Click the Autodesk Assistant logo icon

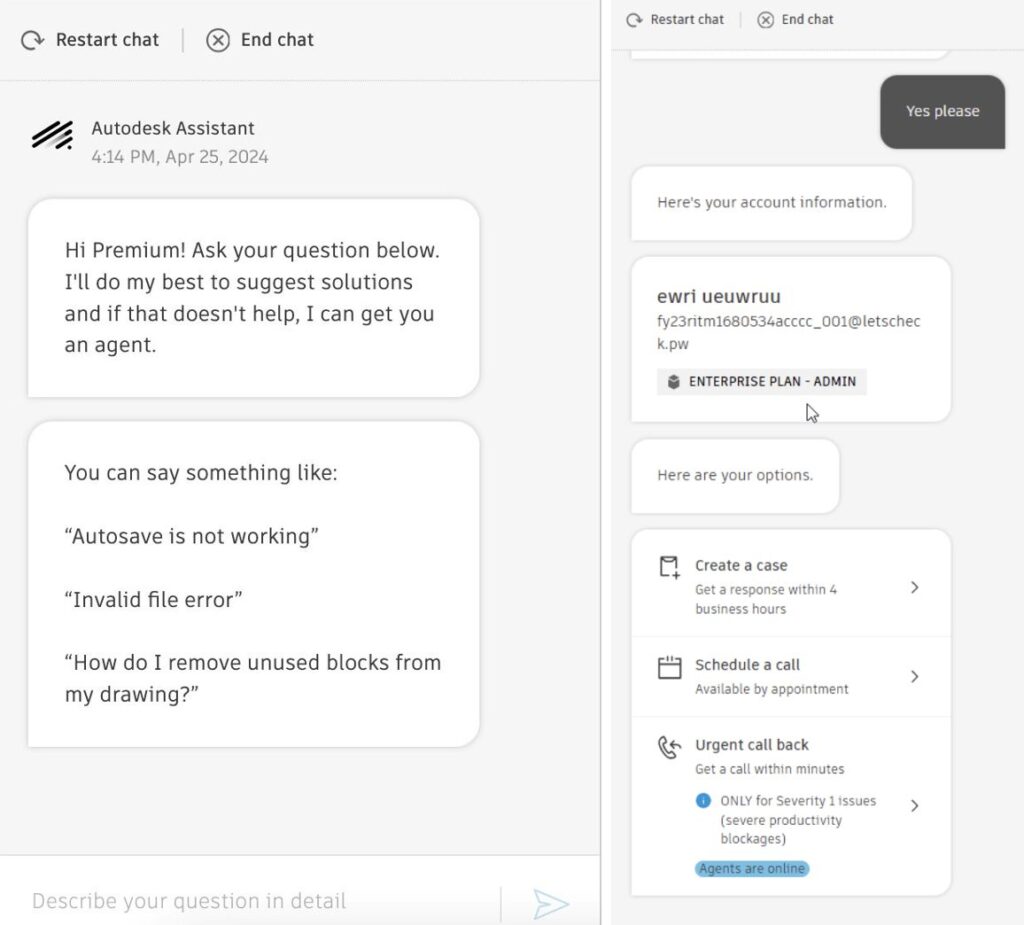52,136
